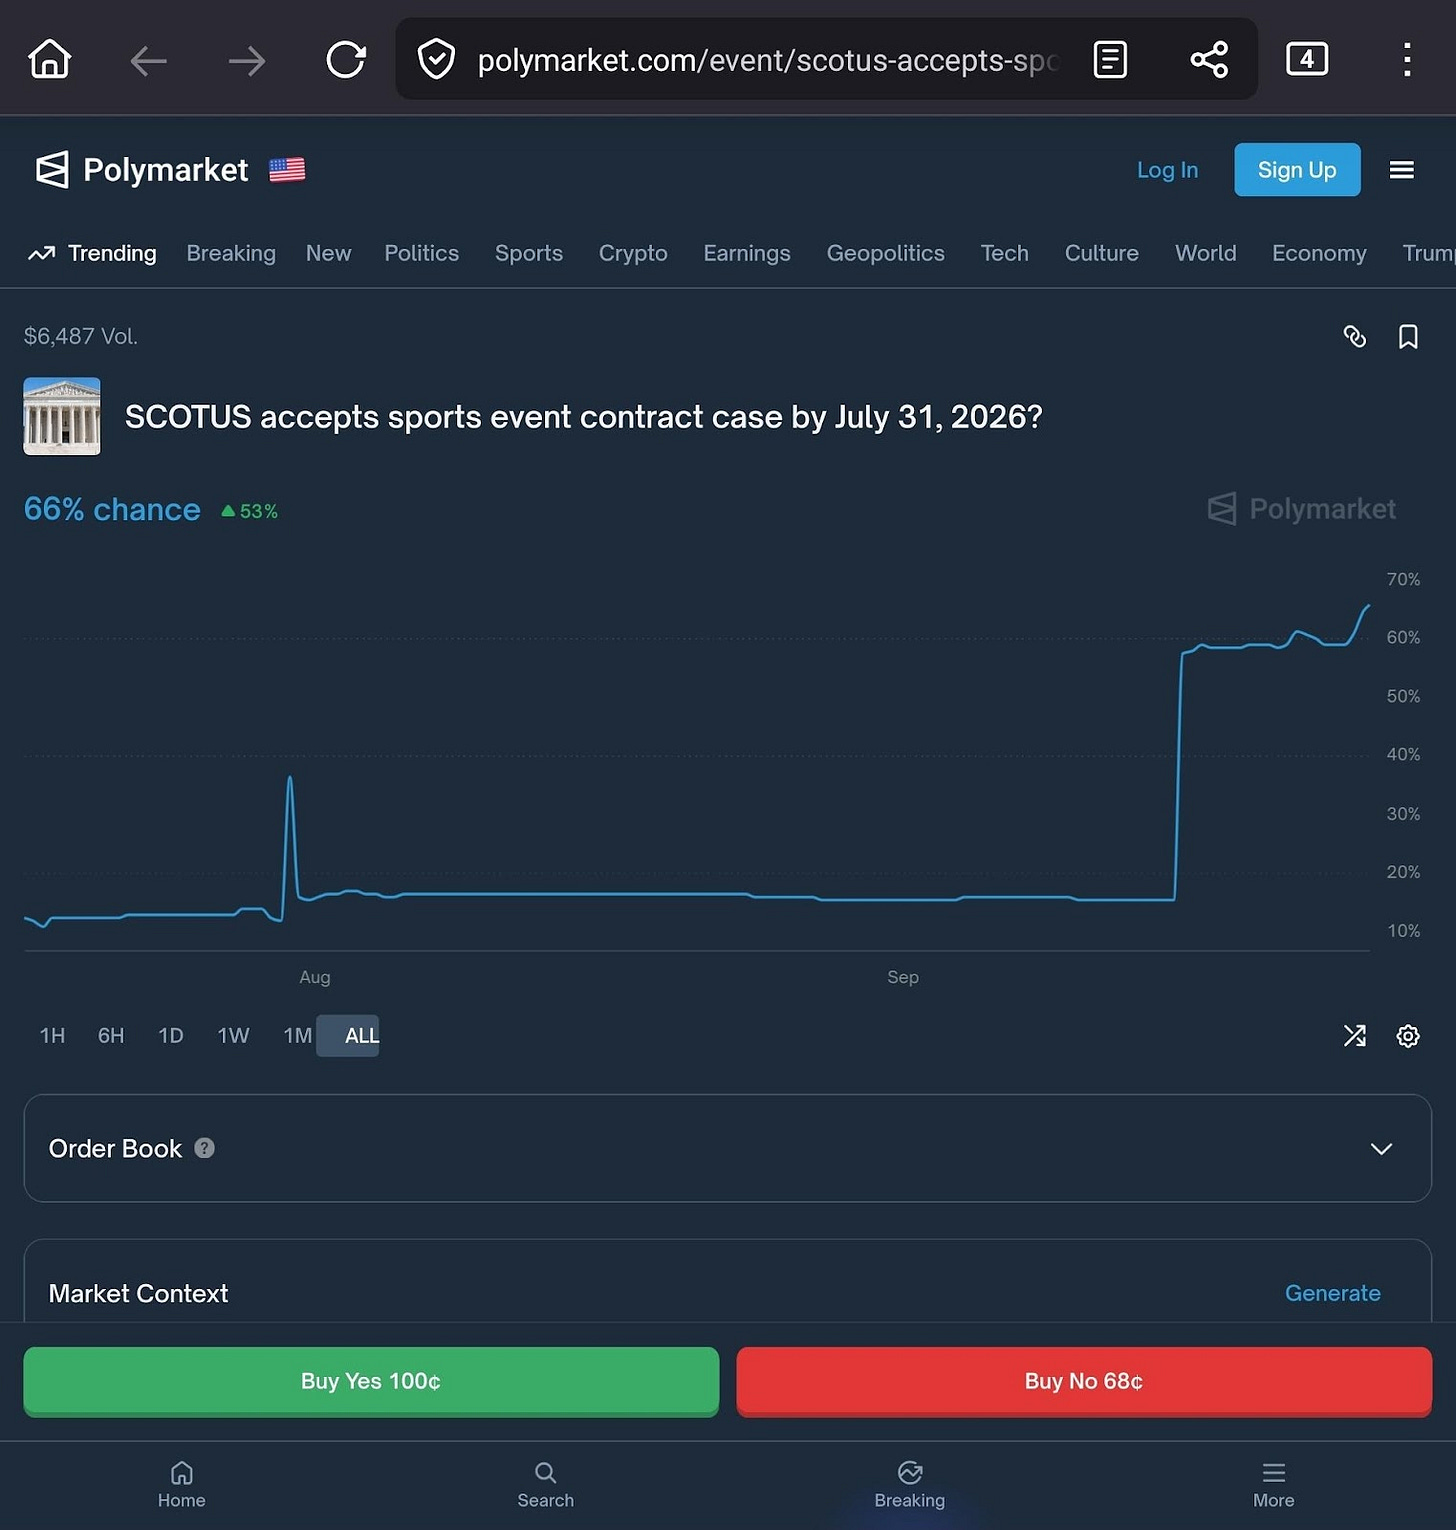Tap the browser home icon

[50, 59]
